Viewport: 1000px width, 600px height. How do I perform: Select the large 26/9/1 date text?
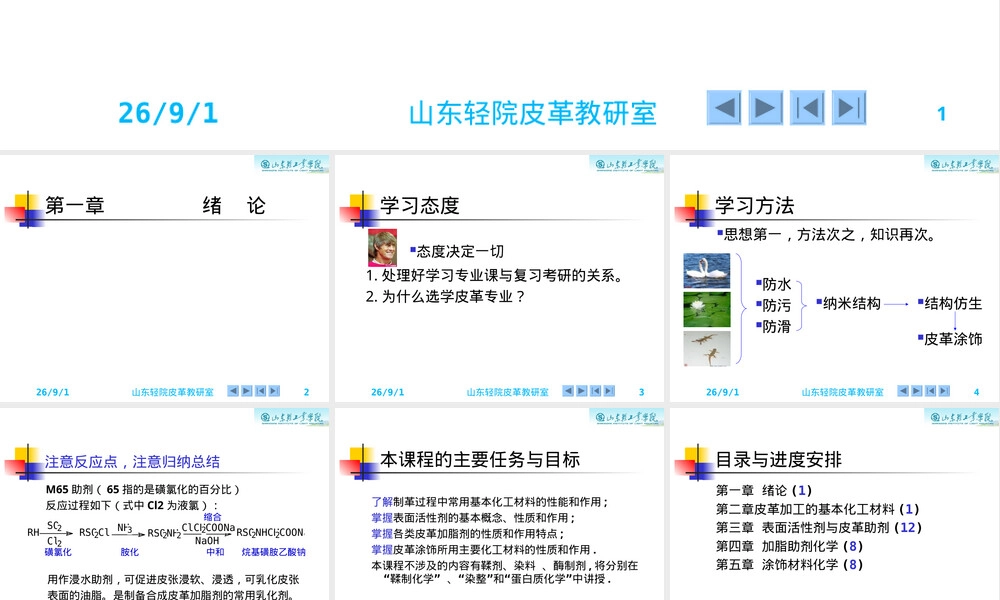point(168,113)
